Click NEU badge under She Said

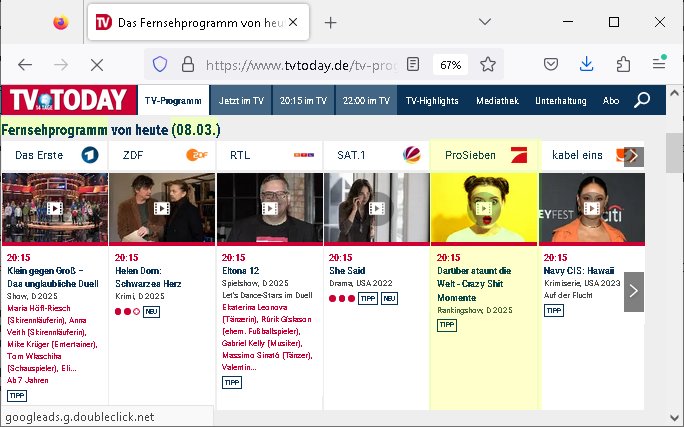(390, 298)
